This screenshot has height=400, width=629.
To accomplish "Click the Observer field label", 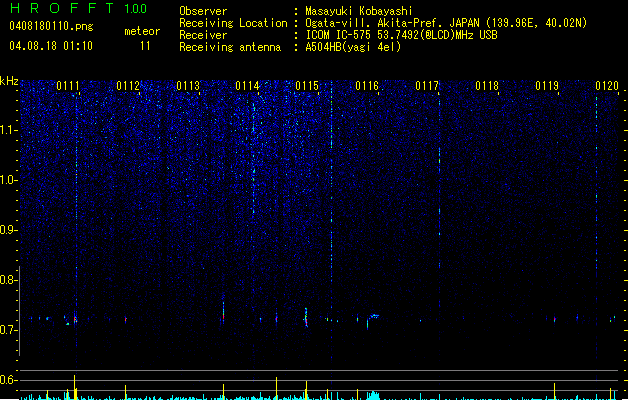I will point(203,11).
